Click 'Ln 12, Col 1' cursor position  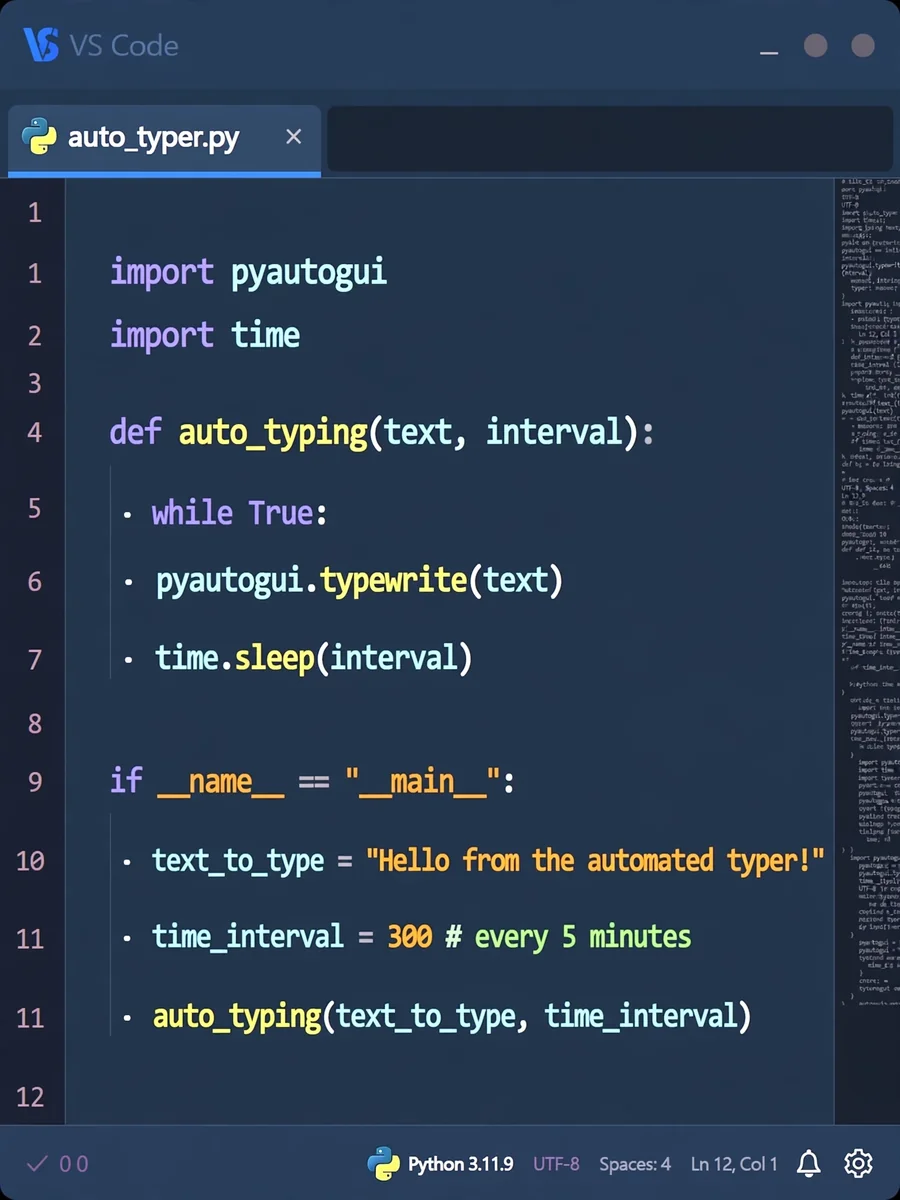pyautogui.click(x=734, y=1164)
